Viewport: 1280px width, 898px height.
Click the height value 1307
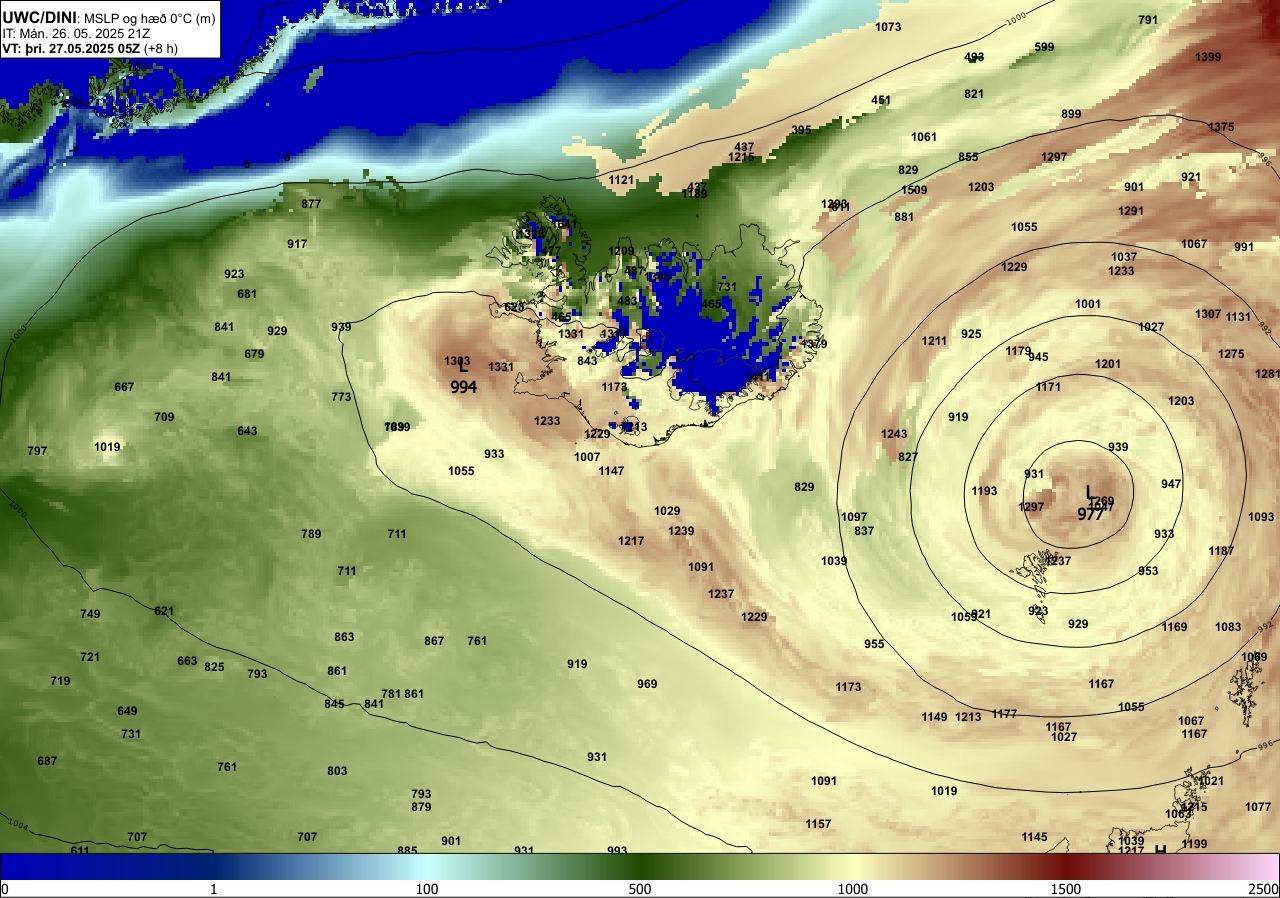pos(1208,314)
